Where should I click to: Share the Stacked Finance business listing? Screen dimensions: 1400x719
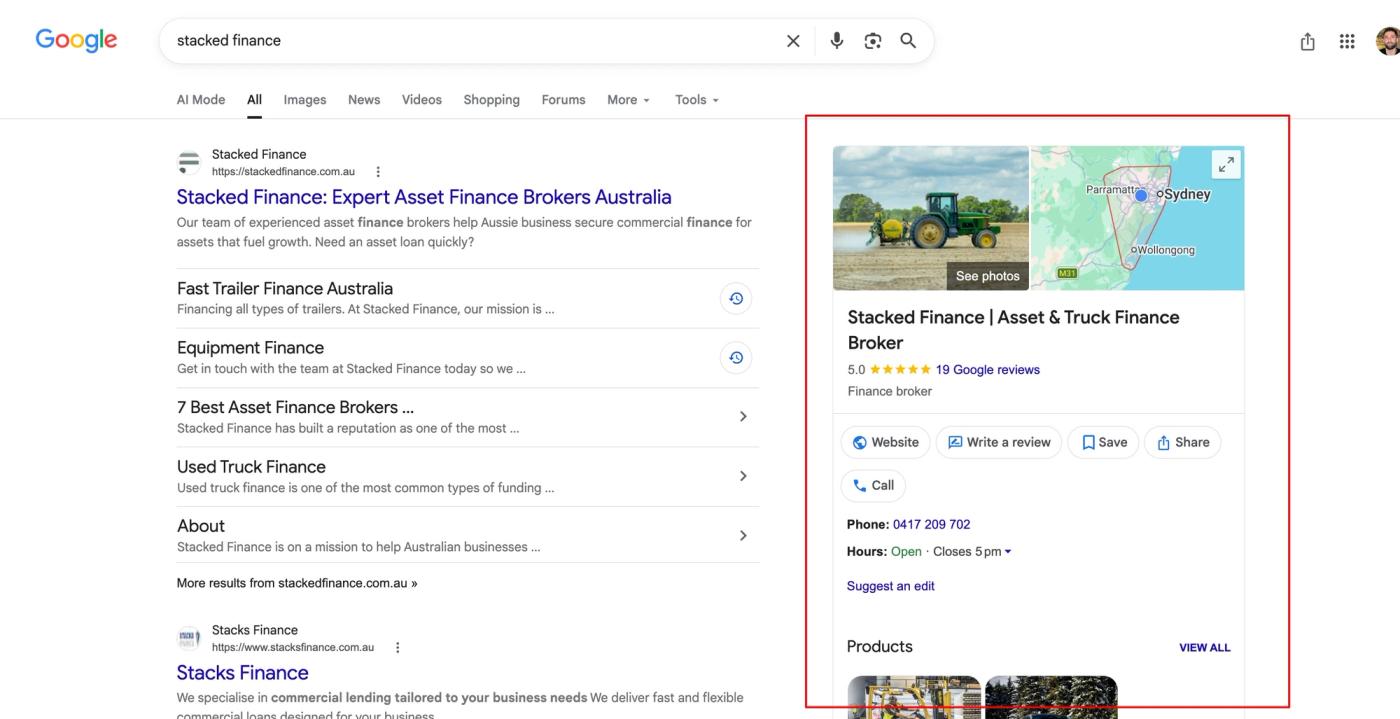click(x=1183, y=442)
